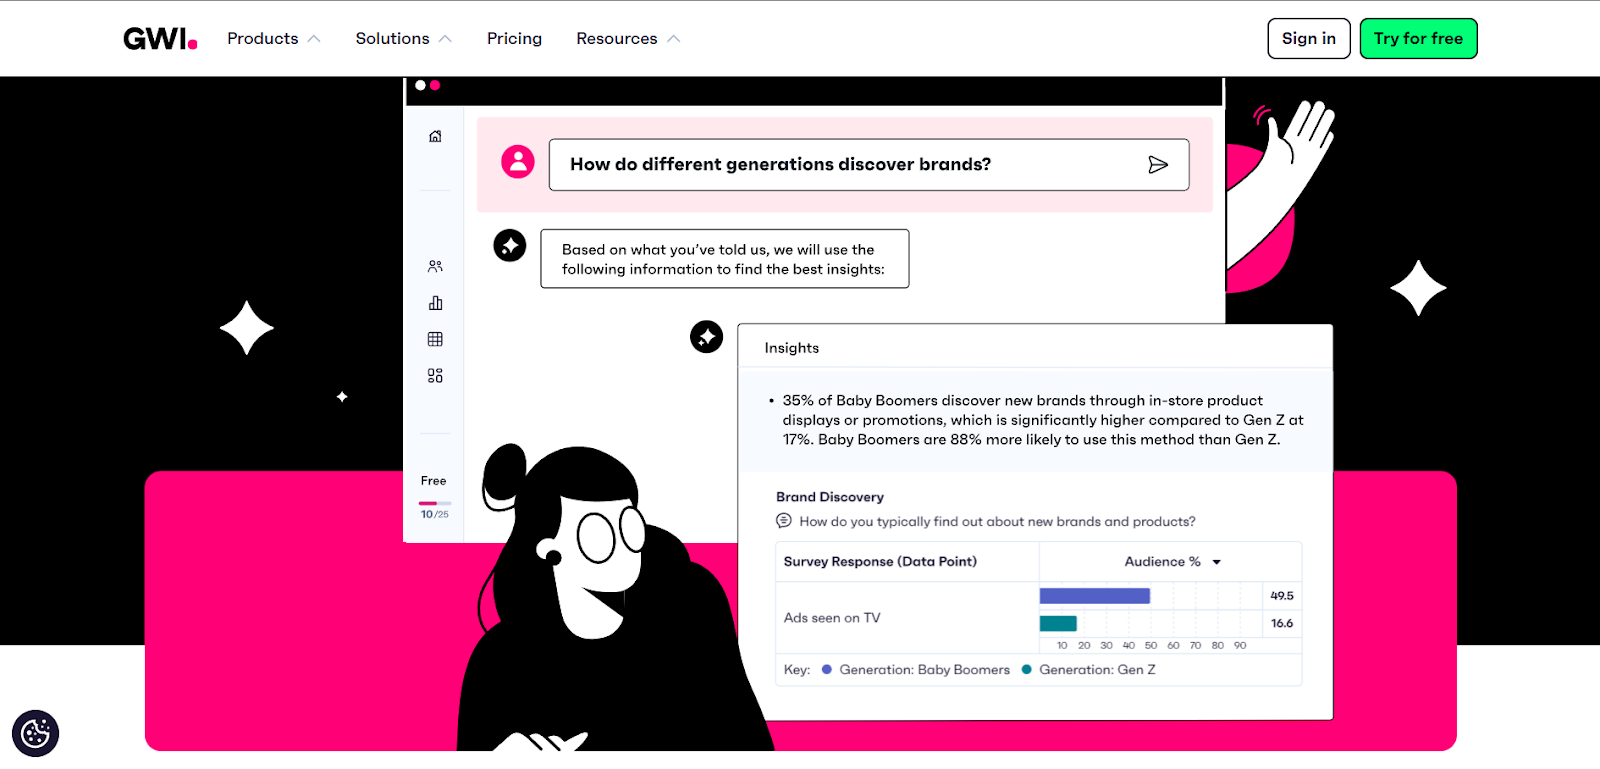Expand the Resources menu
This screenshot has width=1600, height=769.
coord(628,39)
